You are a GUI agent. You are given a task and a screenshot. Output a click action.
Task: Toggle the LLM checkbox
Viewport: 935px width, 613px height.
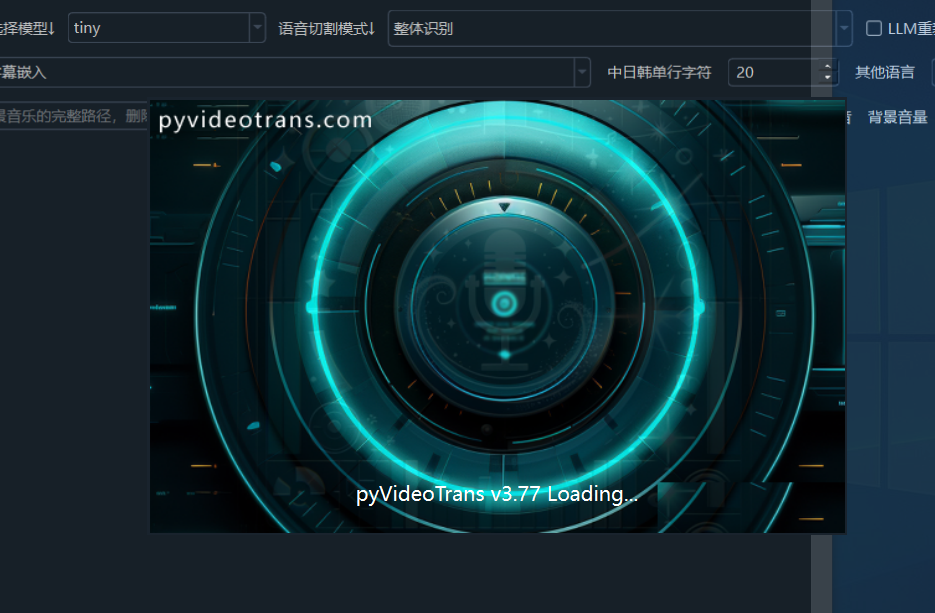coord(874,28)
